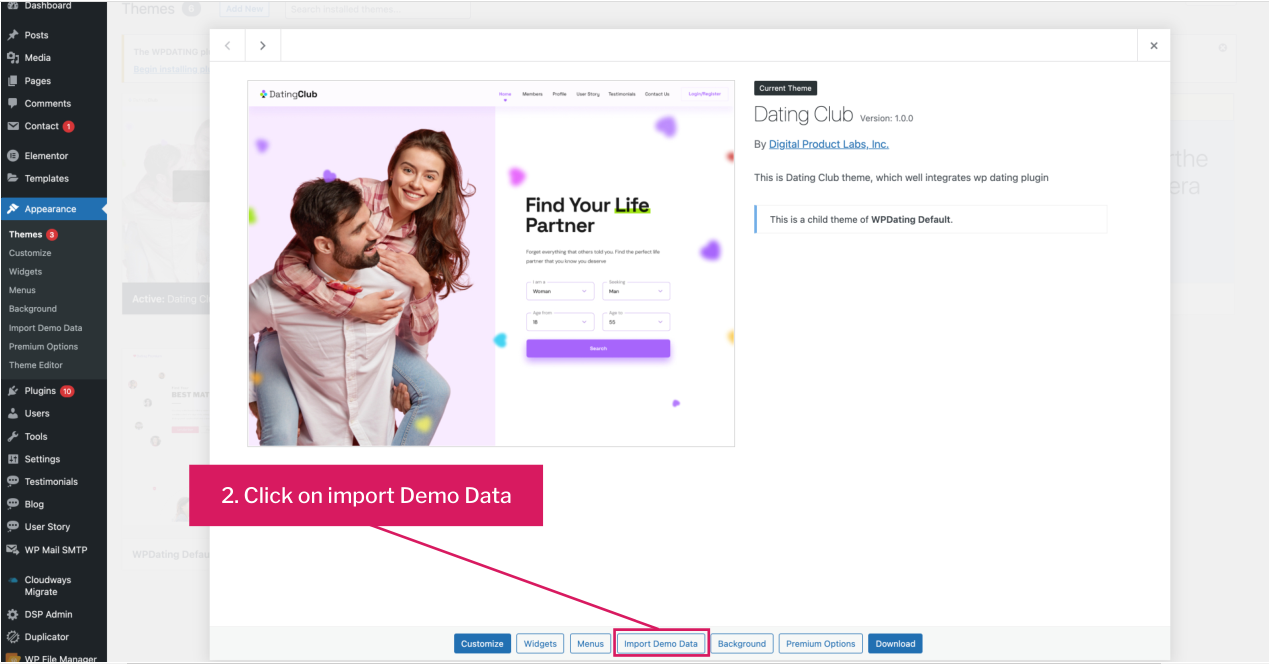Open Customize in Appearance submenu
The height and width of the screenshot is (664, 1269).
coord(30,253)
